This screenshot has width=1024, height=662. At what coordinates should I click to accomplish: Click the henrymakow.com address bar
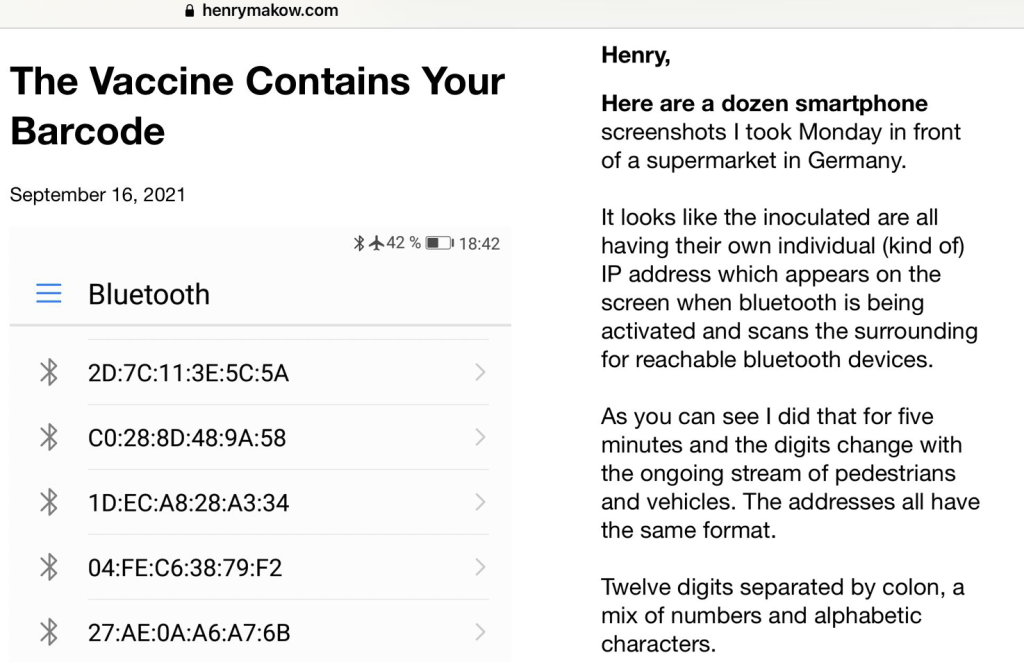[x=268, y=11]
